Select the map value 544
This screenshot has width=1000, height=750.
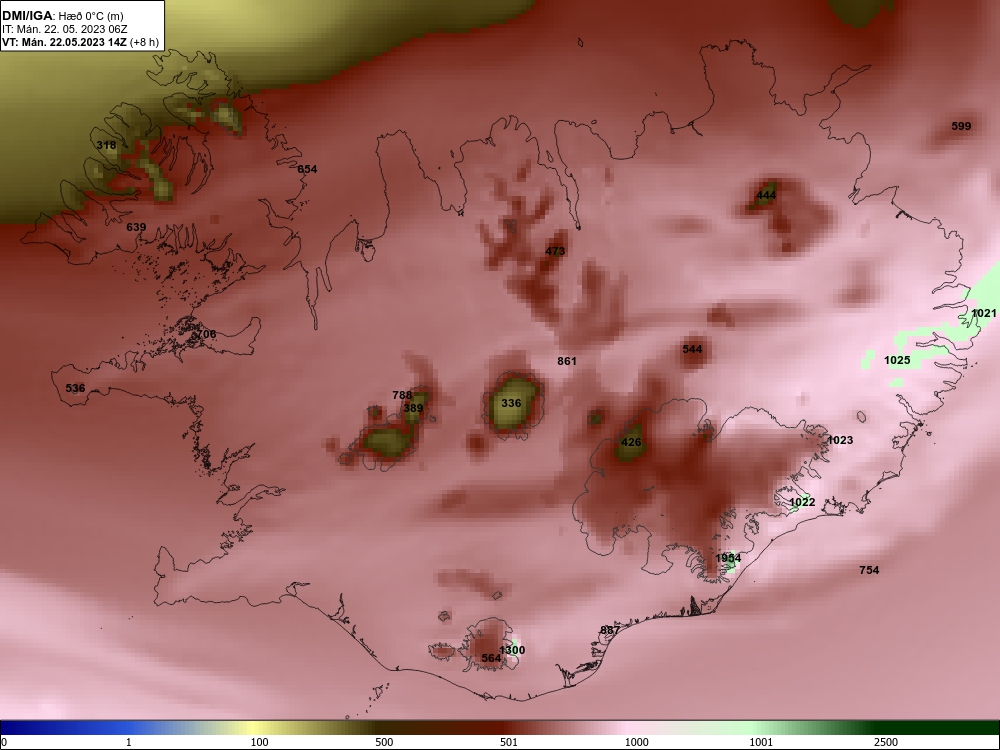pos(693,349)
